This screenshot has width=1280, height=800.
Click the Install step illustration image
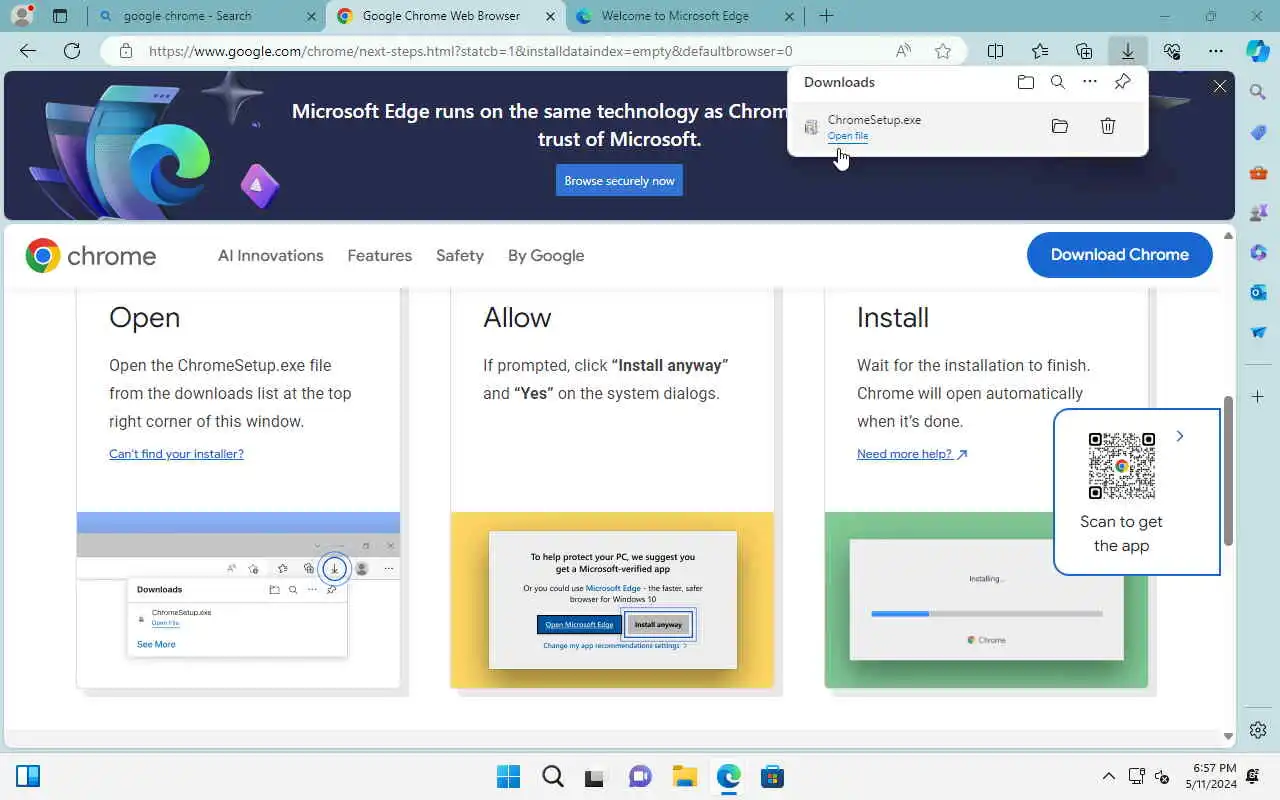tap(986, 600)
